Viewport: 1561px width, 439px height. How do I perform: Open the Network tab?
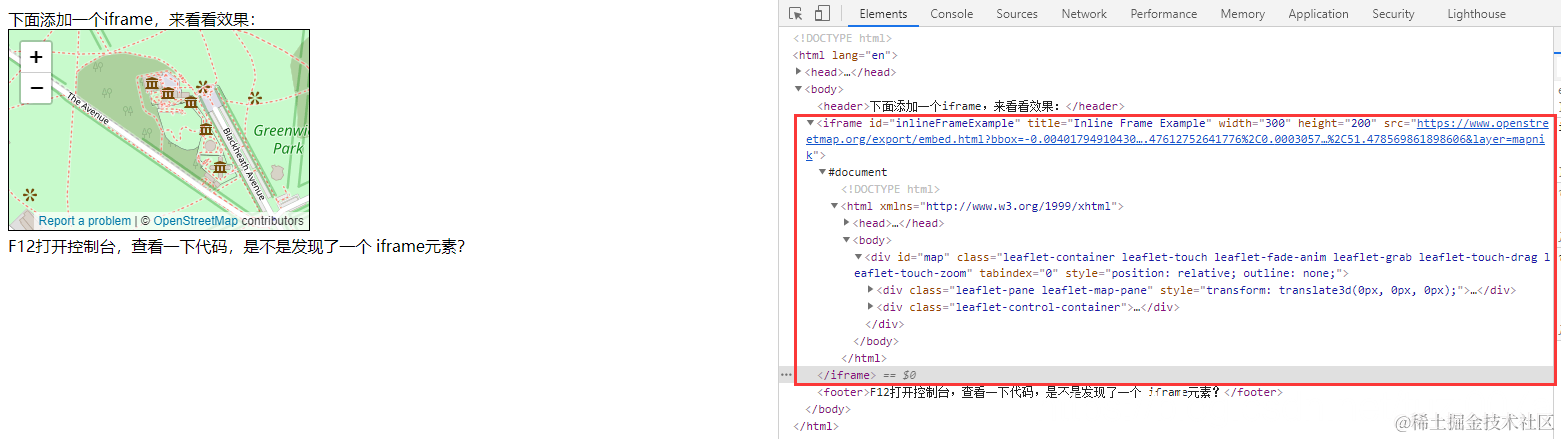(1084, 13)
